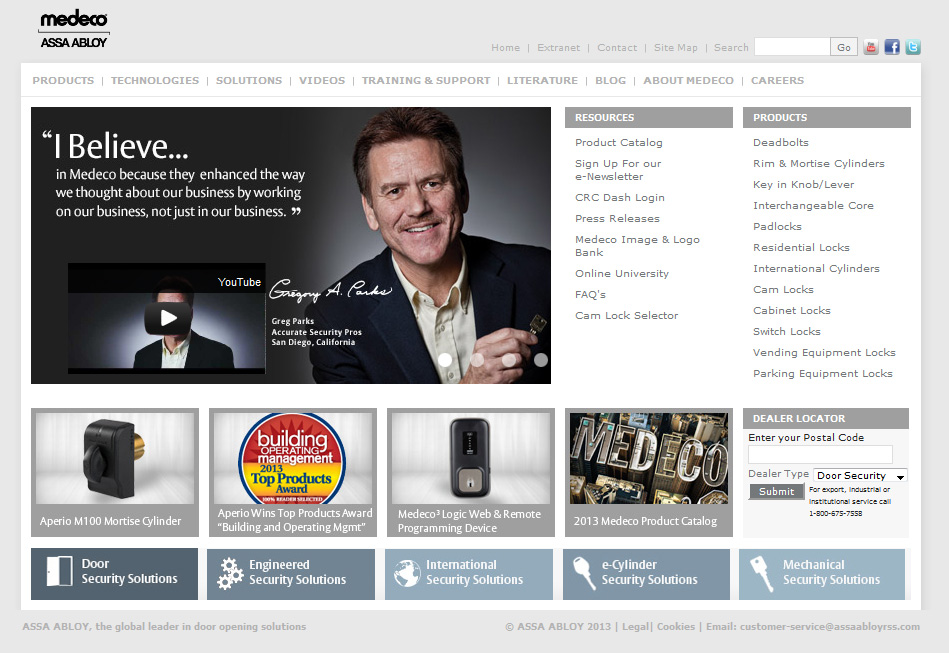Open the Facebook icon in header
949x653 pixels.
pos(892,47)
